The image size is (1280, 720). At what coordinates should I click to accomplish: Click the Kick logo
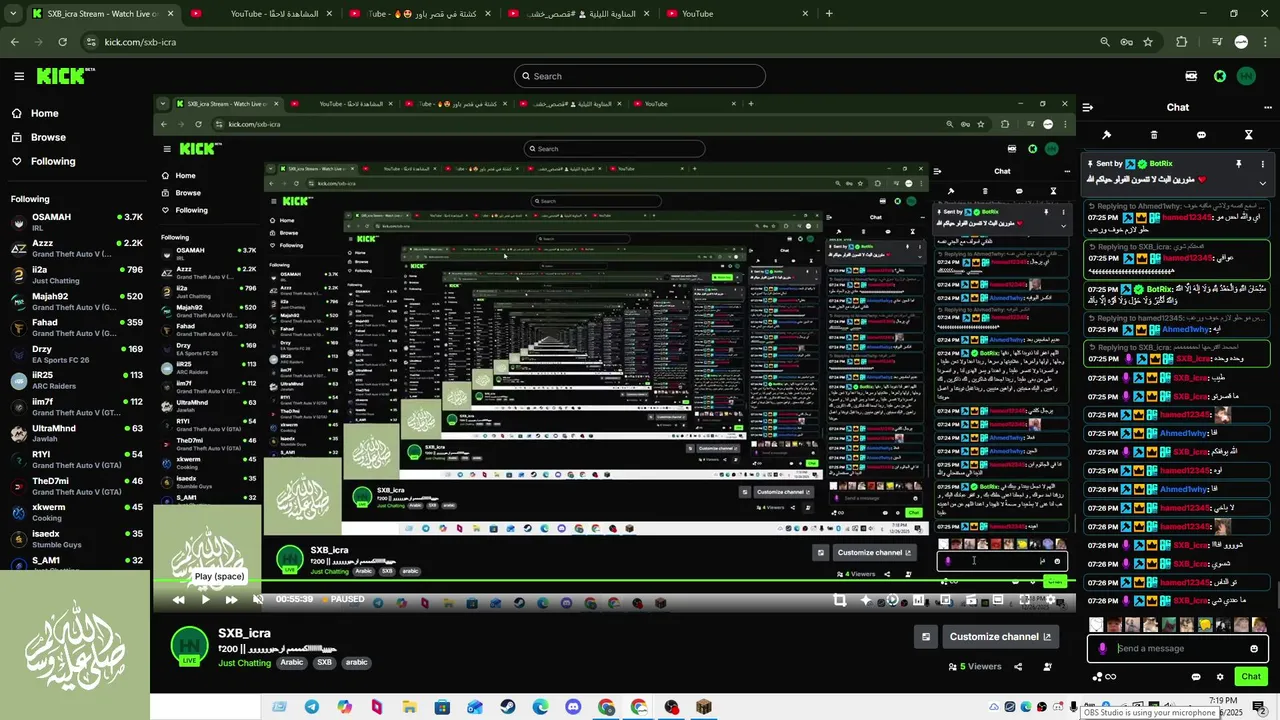tap(65, 76)
